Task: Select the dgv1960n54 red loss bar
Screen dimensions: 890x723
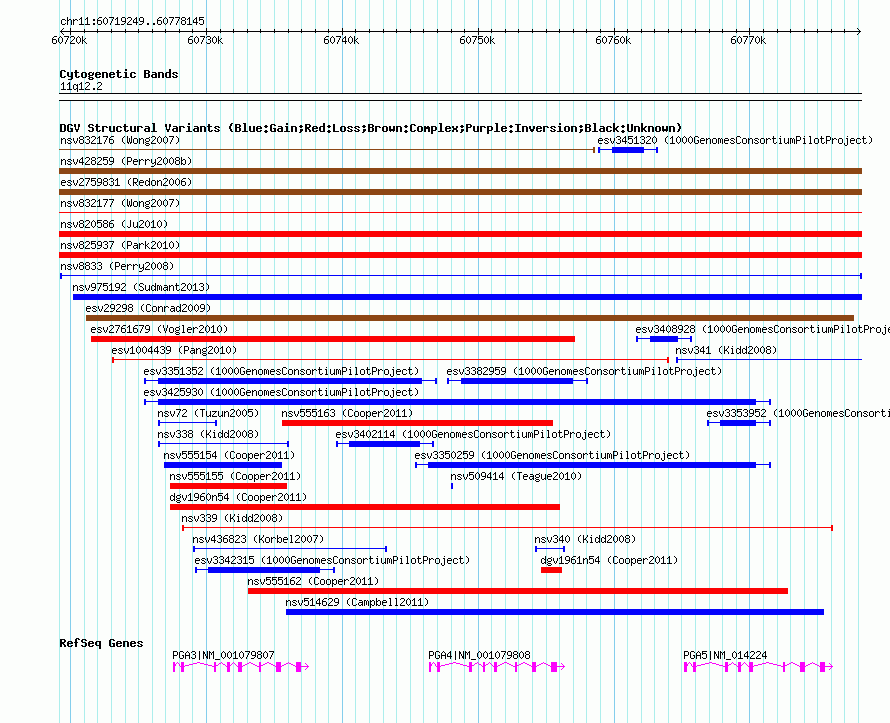Action: coord(365,507)
